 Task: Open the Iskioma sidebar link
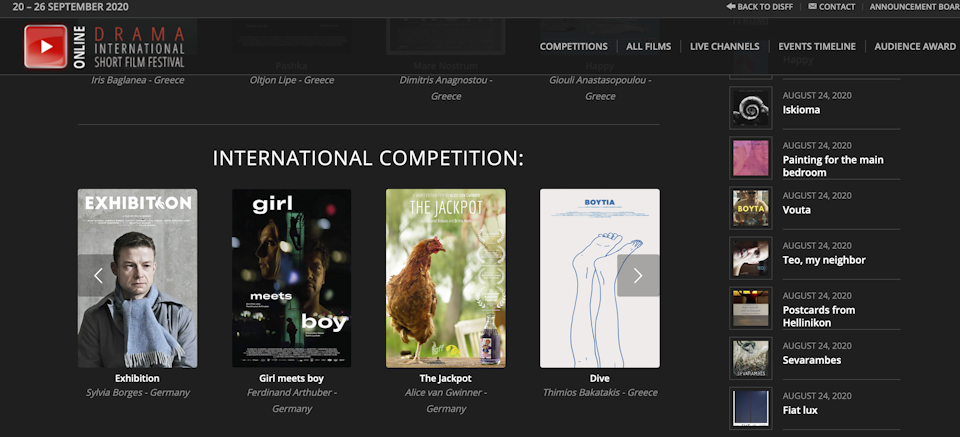[801, 110]
